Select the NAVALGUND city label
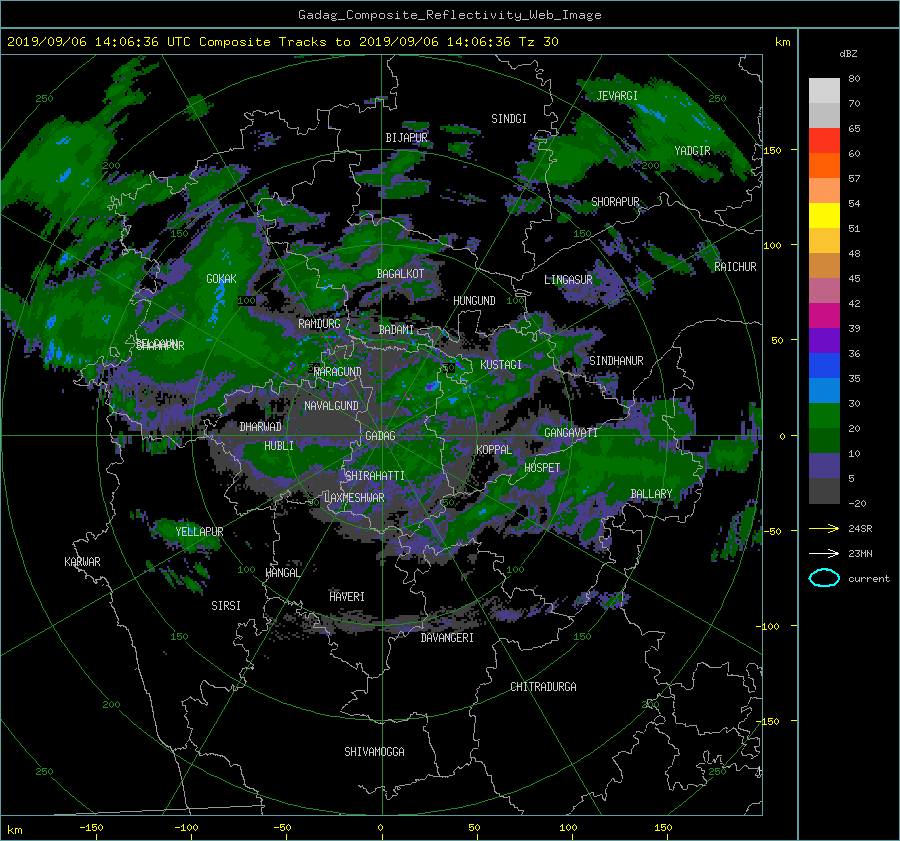This screenshot has height=841, width=900. (x=331, y=406)
